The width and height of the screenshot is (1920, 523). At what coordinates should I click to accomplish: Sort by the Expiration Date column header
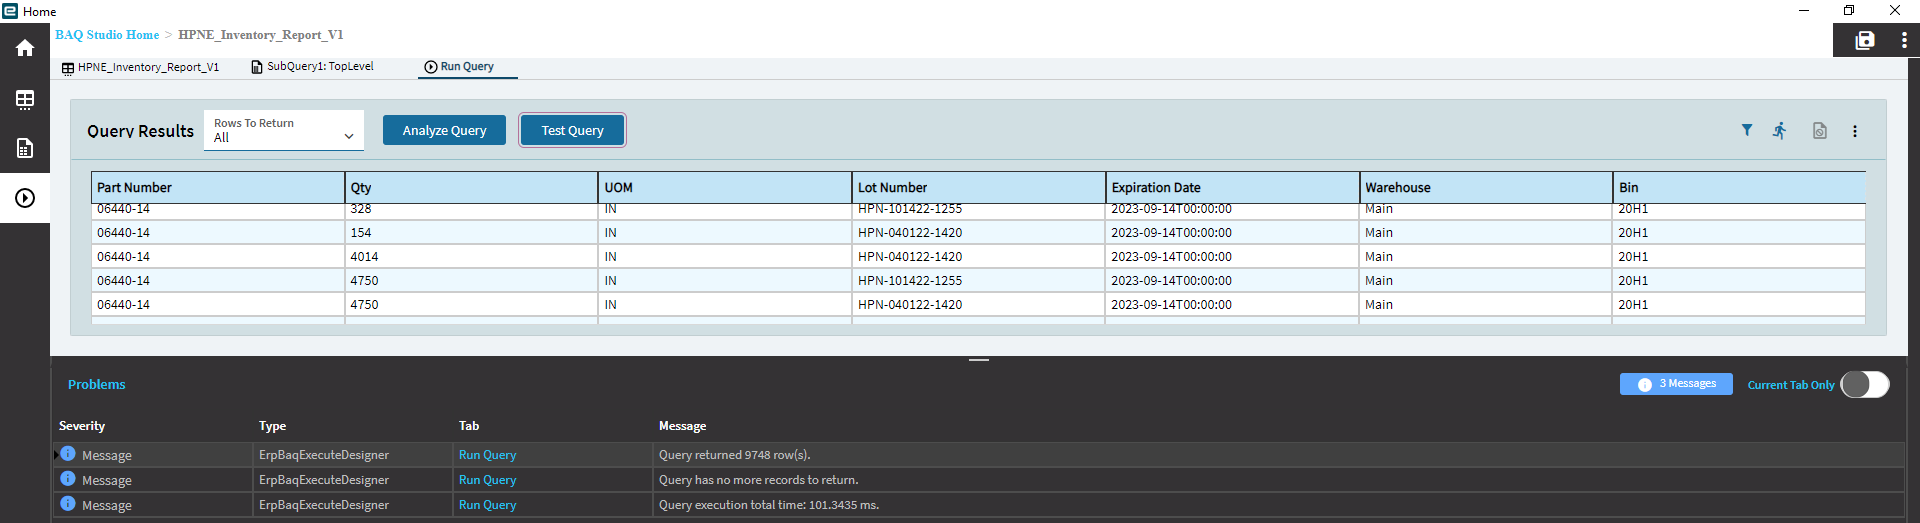coord(1232,187)
